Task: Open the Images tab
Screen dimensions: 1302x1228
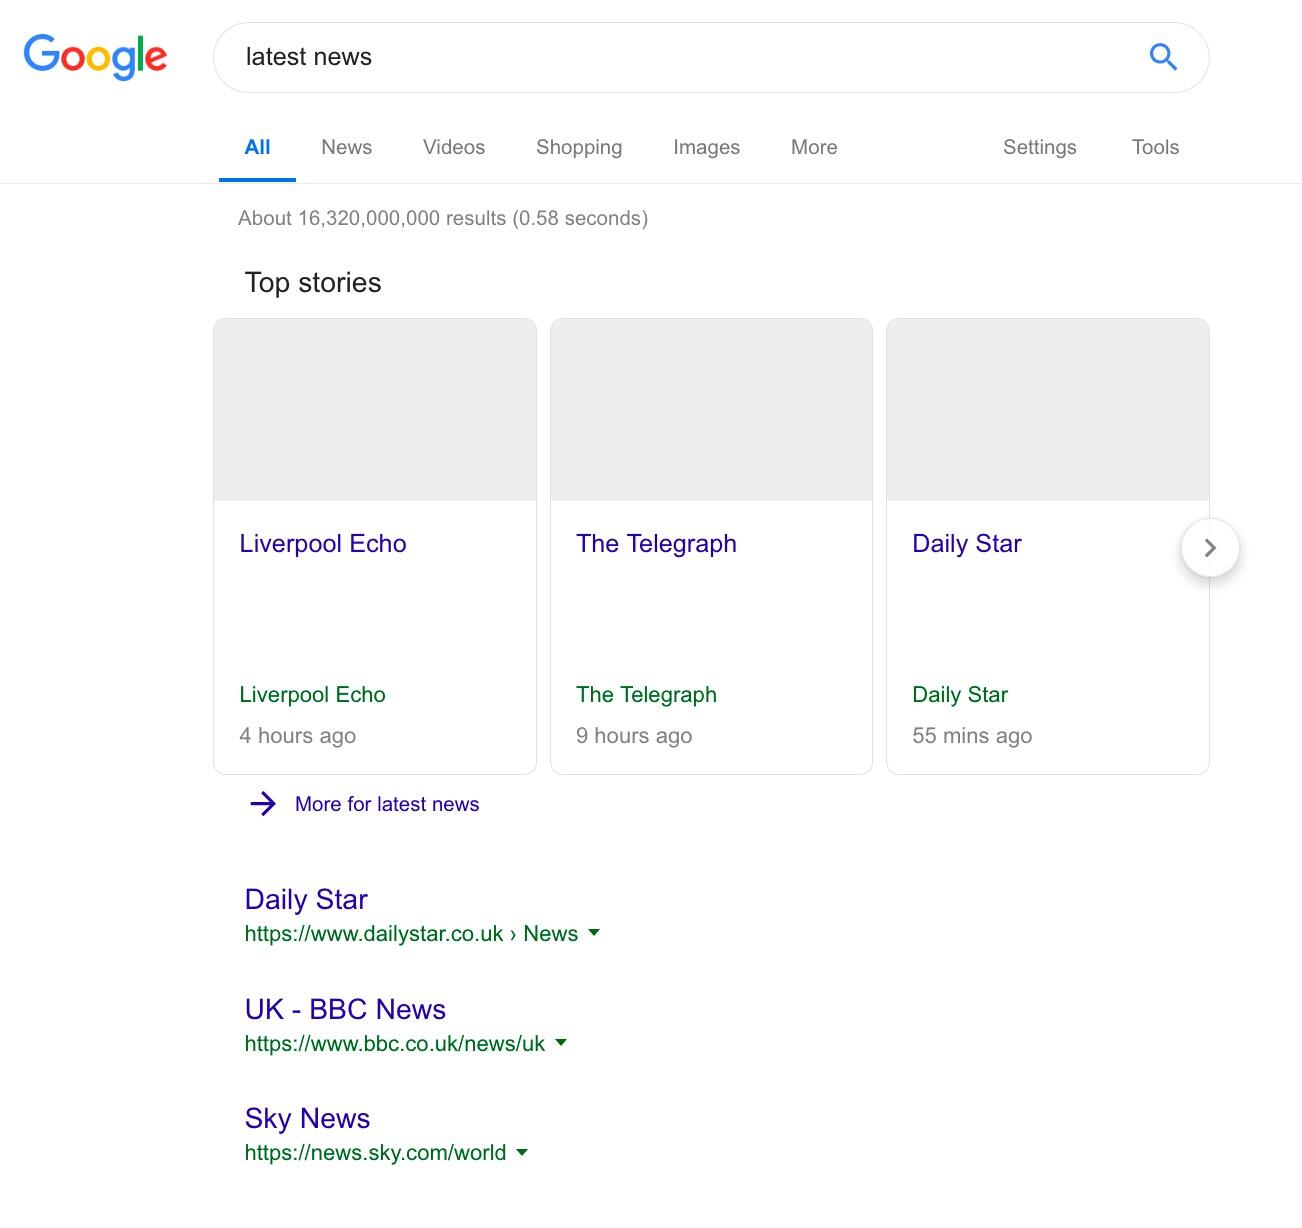Action: 706,147
